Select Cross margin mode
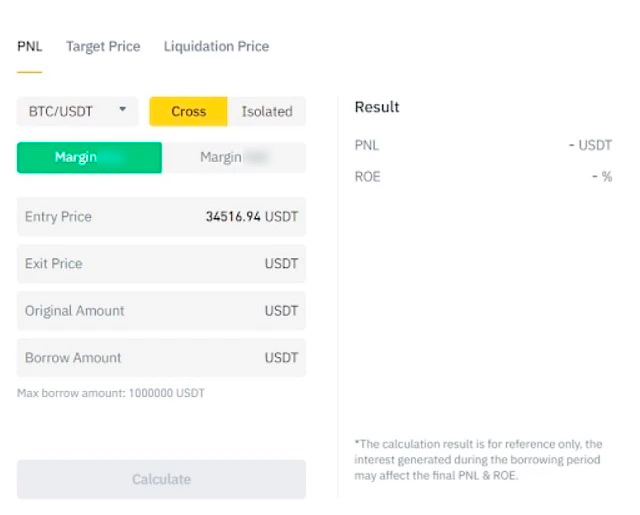Screen dimensions: 640x515 pos(188,111)
